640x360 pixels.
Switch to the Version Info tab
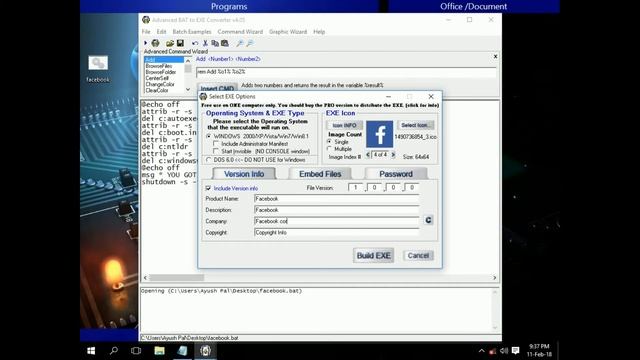click(x=244, y=174)
